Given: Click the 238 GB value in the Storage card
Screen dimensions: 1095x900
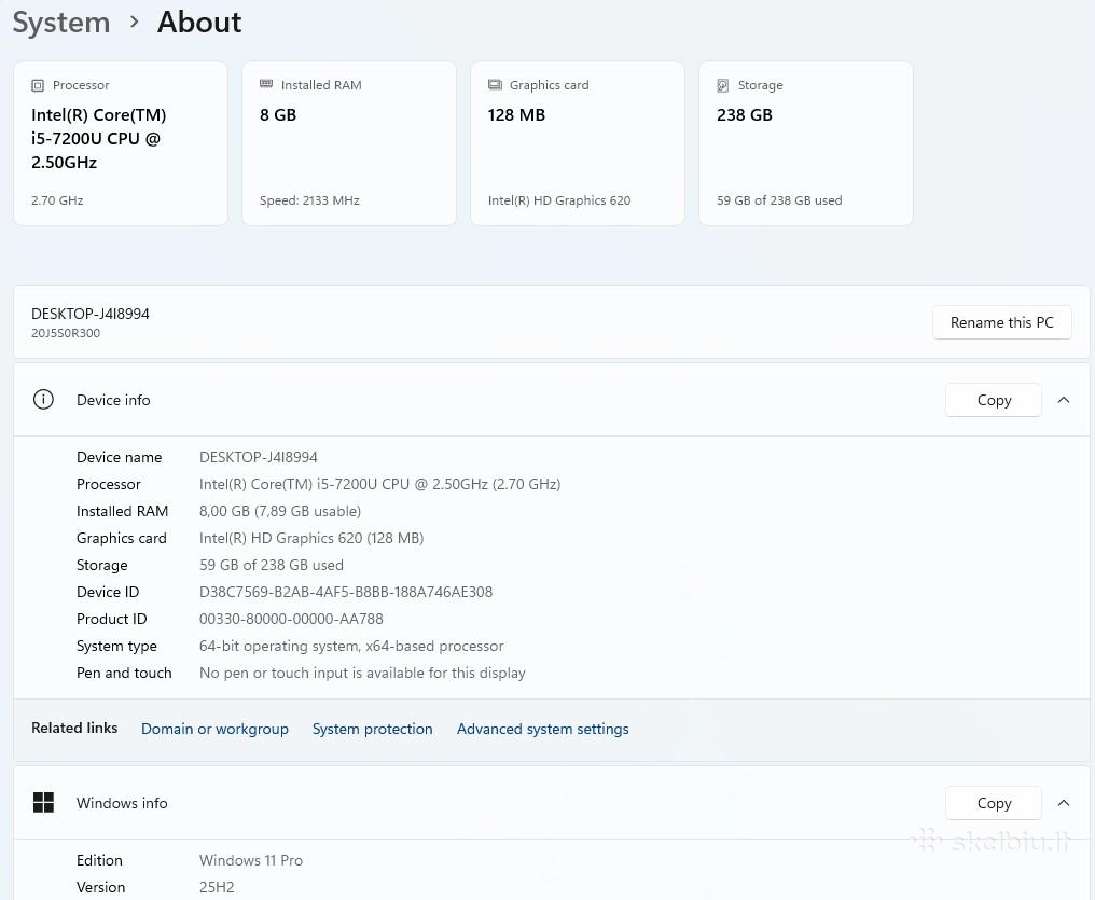Looking at the screenshot, I should (x=744, y=115).
